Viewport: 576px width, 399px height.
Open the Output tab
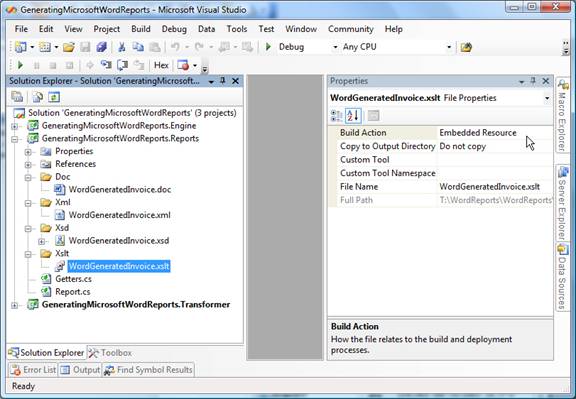tap(80, 370)
